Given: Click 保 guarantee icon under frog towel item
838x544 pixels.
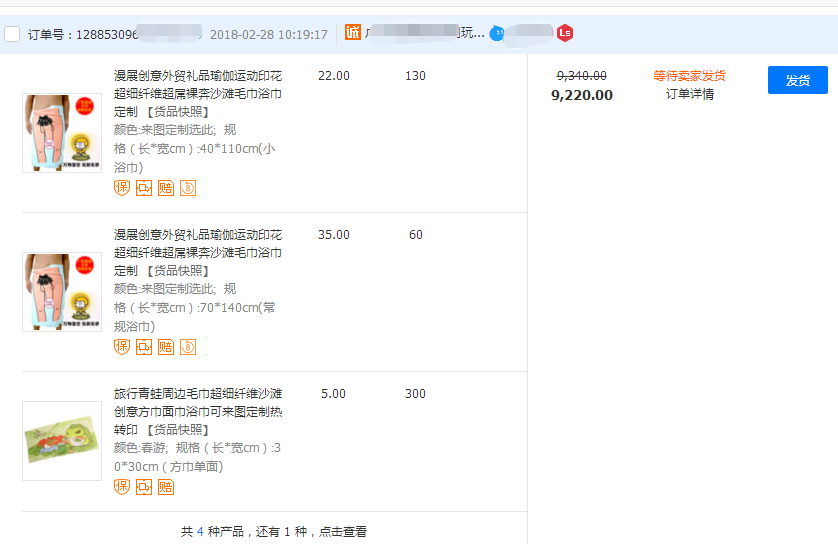Looking at the screenshot, I should click(x=122, y=487).
